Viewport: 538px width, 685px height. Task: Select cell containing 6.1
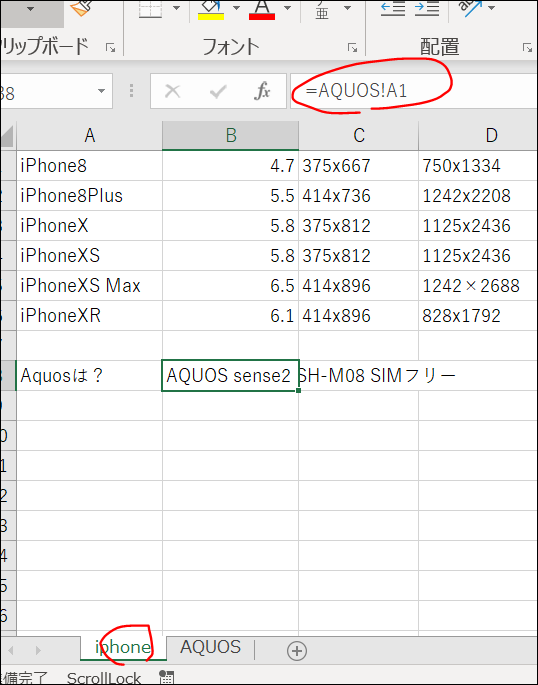(x=231, y=315)
